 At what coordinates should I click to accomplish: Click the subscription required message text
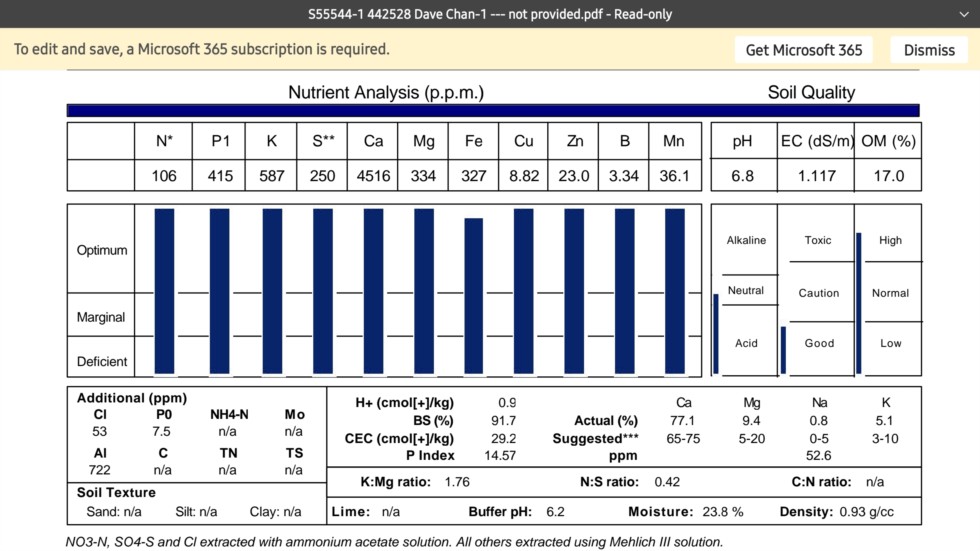201,49
